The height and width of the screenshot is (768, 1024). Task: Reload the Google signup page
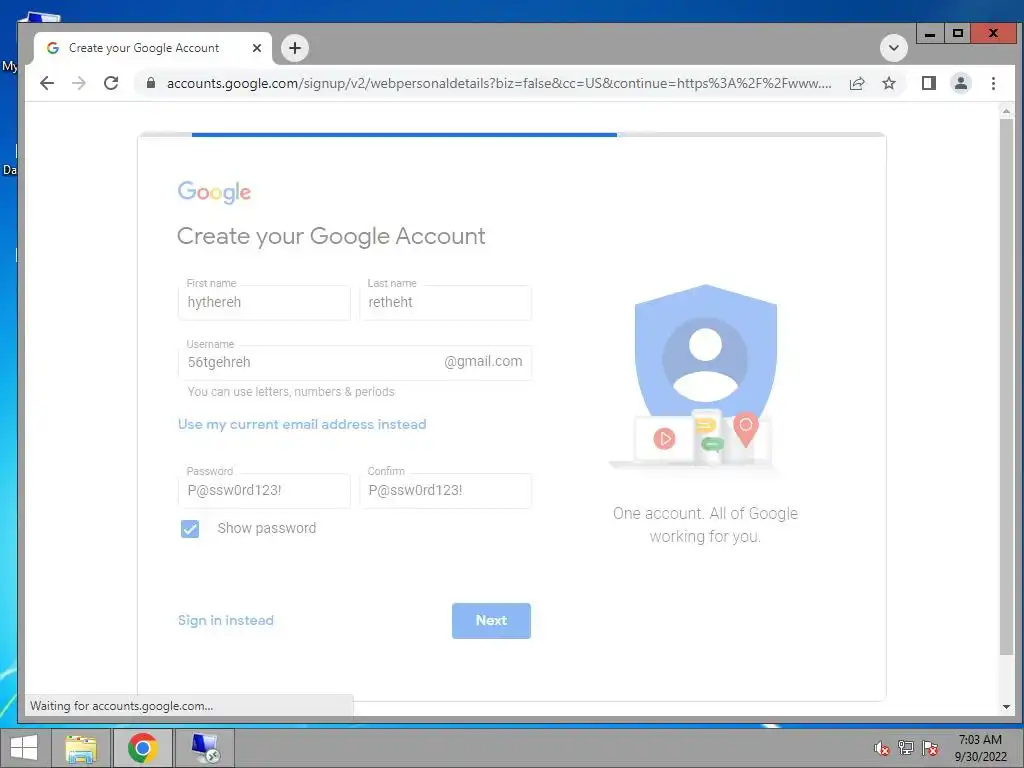[x=111, y=83]
